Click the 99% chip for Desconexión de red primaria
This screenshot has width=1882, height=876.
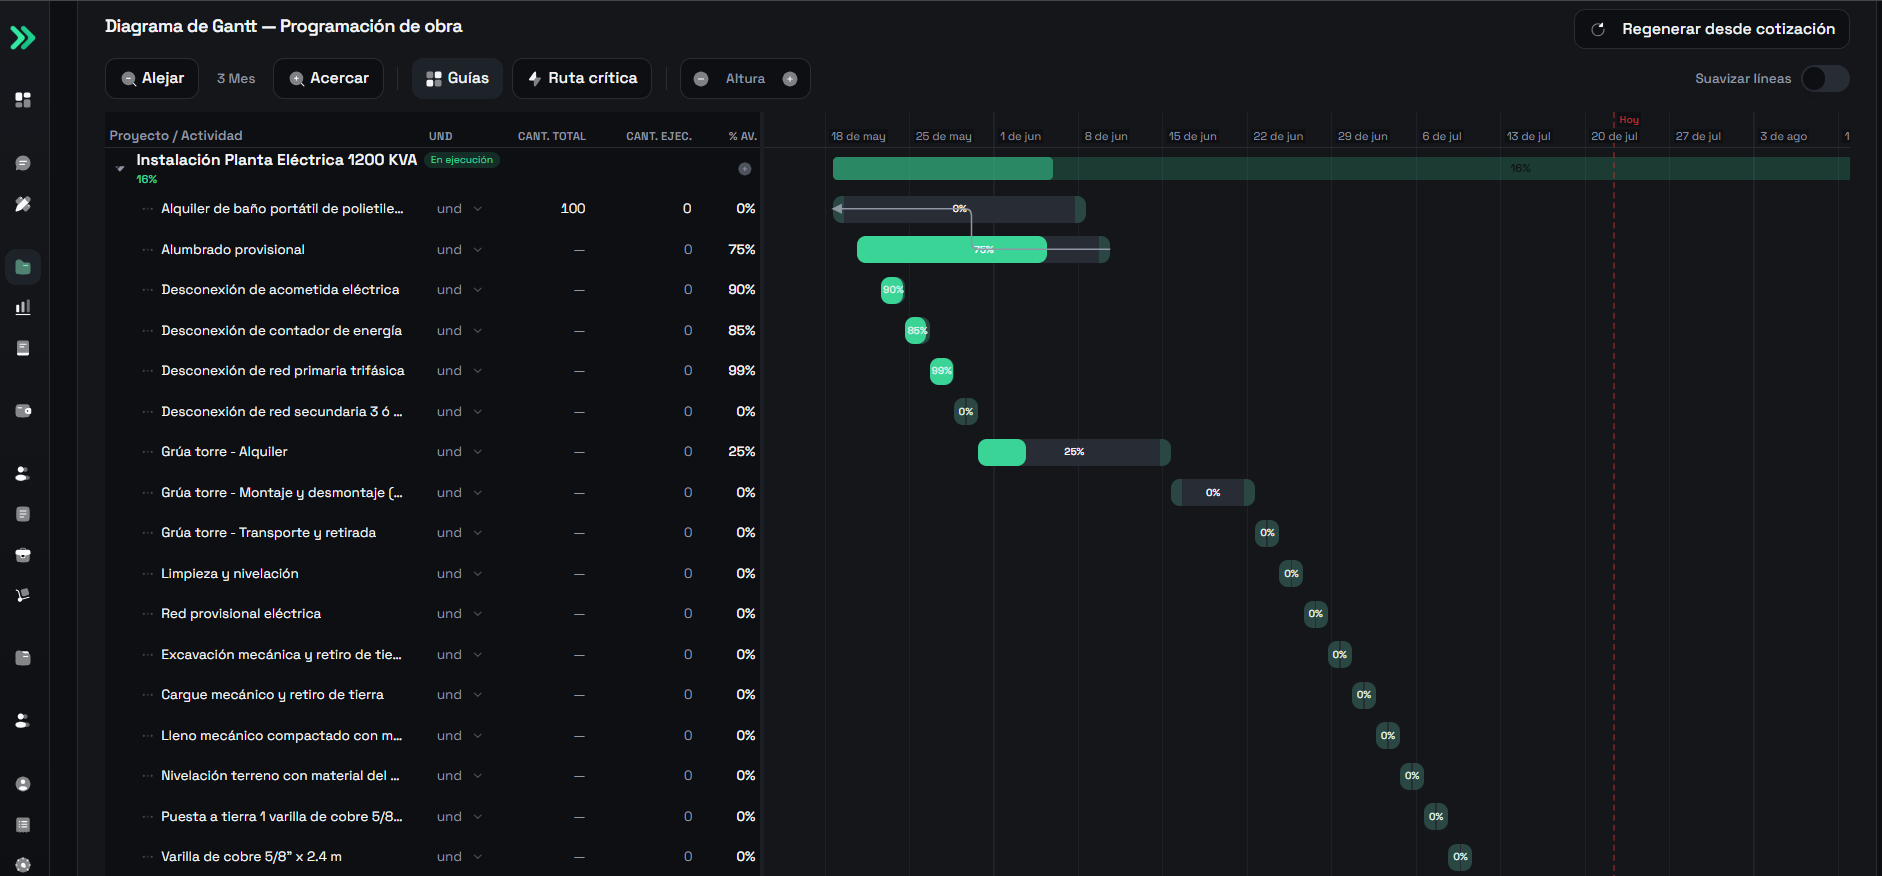click(x=942, y=371)
